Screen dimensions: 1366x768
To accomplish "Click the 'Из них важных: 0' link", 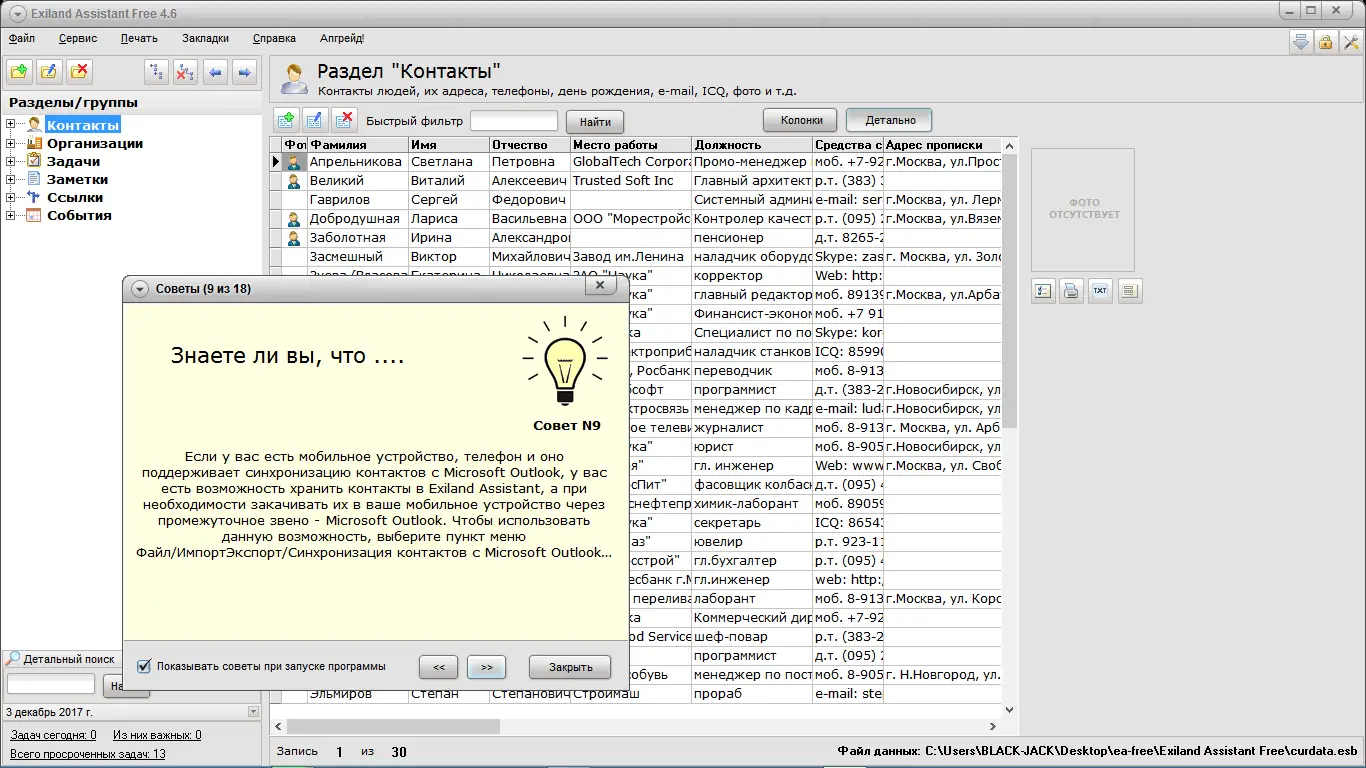I will (x=157, y=735).
